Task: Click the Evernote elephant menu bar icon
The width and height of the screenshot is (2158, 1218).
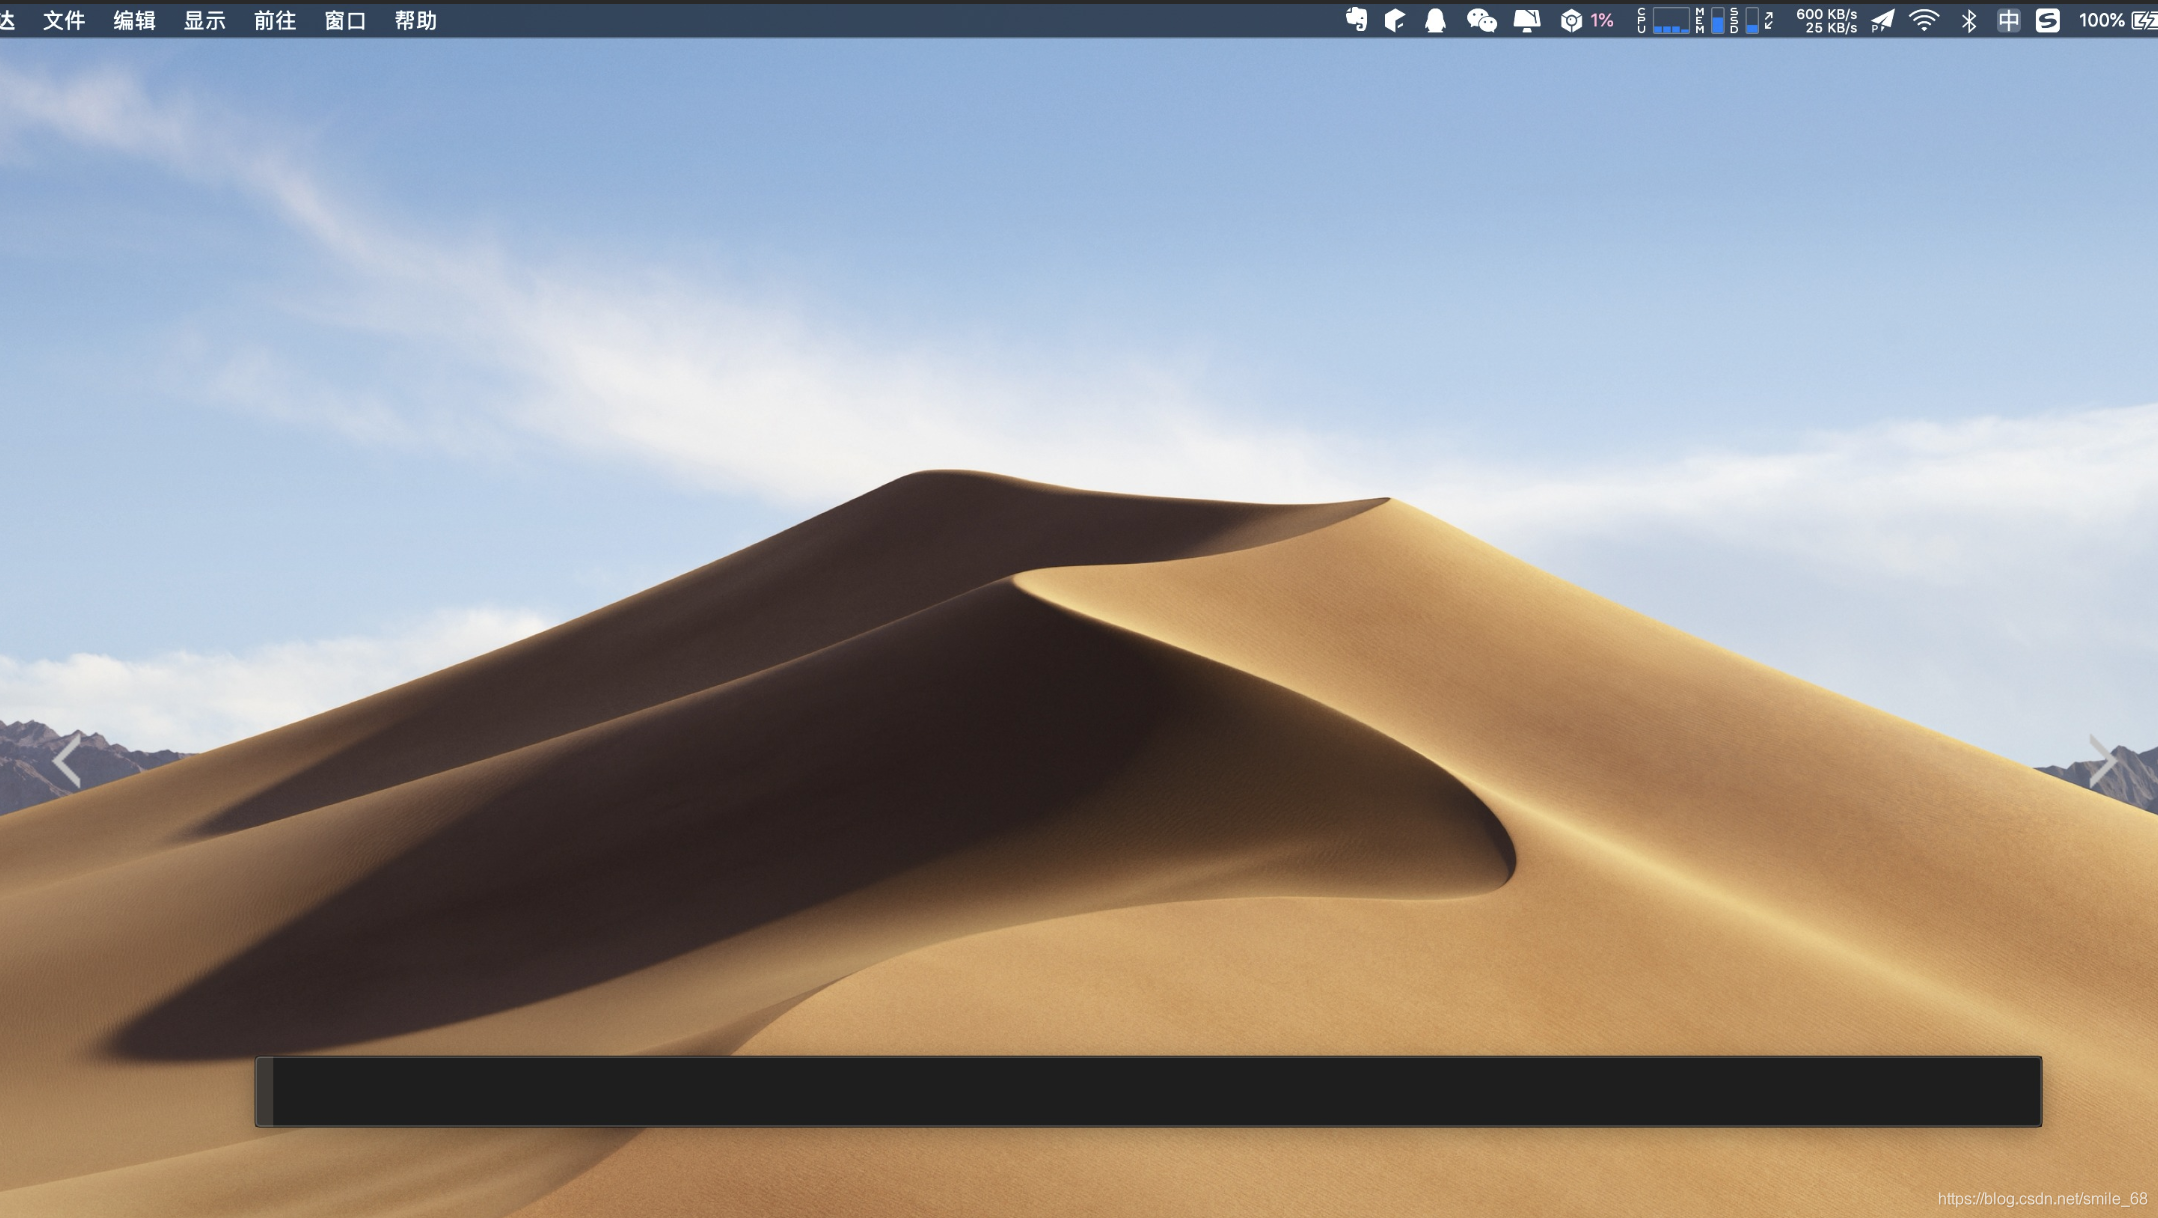Action: (1356, 20)
